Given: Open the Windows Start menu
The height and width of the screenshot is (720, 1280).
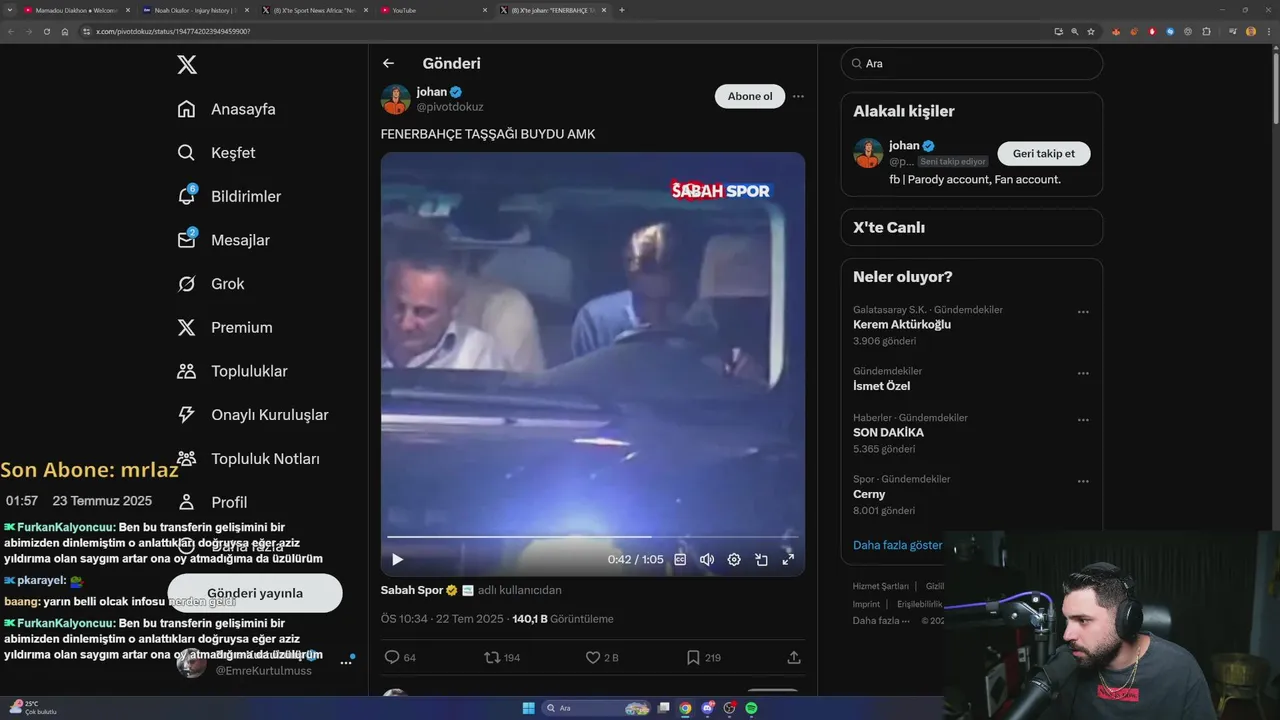Looking at the screenshot, I should pyautogui.click(x=528, y=708).
